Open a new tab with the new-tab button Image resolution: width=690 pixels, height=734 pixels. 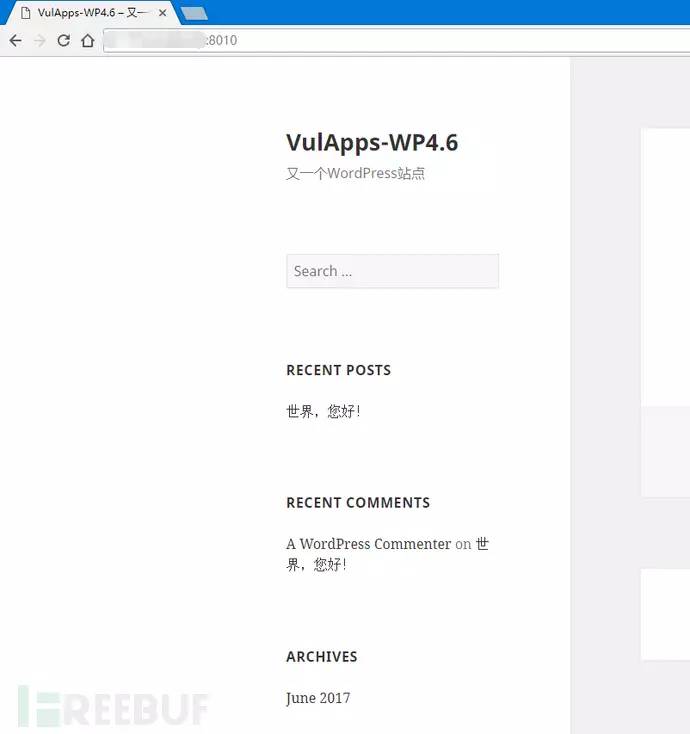(194, 14)
